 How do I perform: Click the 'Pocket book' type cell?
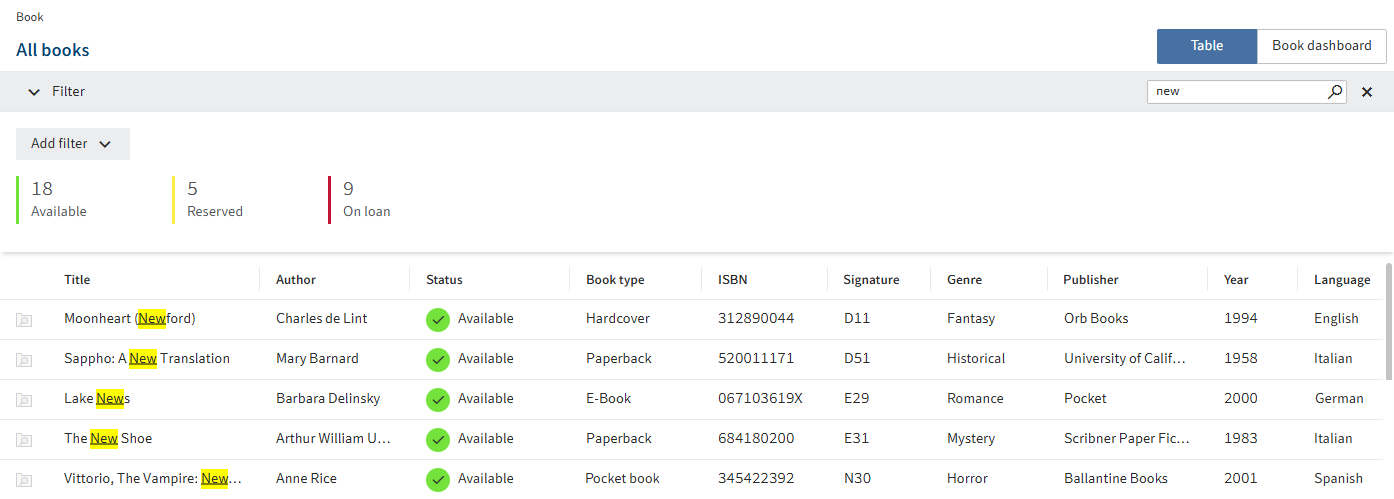coord(622,479)
